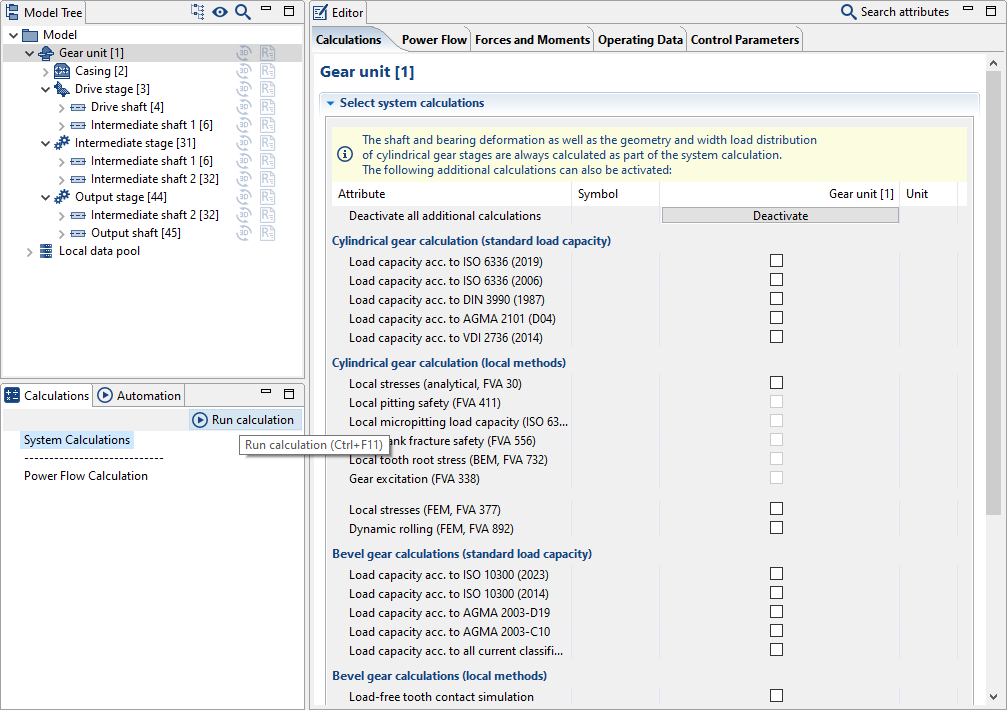Collapse the Intermediate stage [31] tree node
Viewport: 1007px width, 710px height.
click(45, 143)
